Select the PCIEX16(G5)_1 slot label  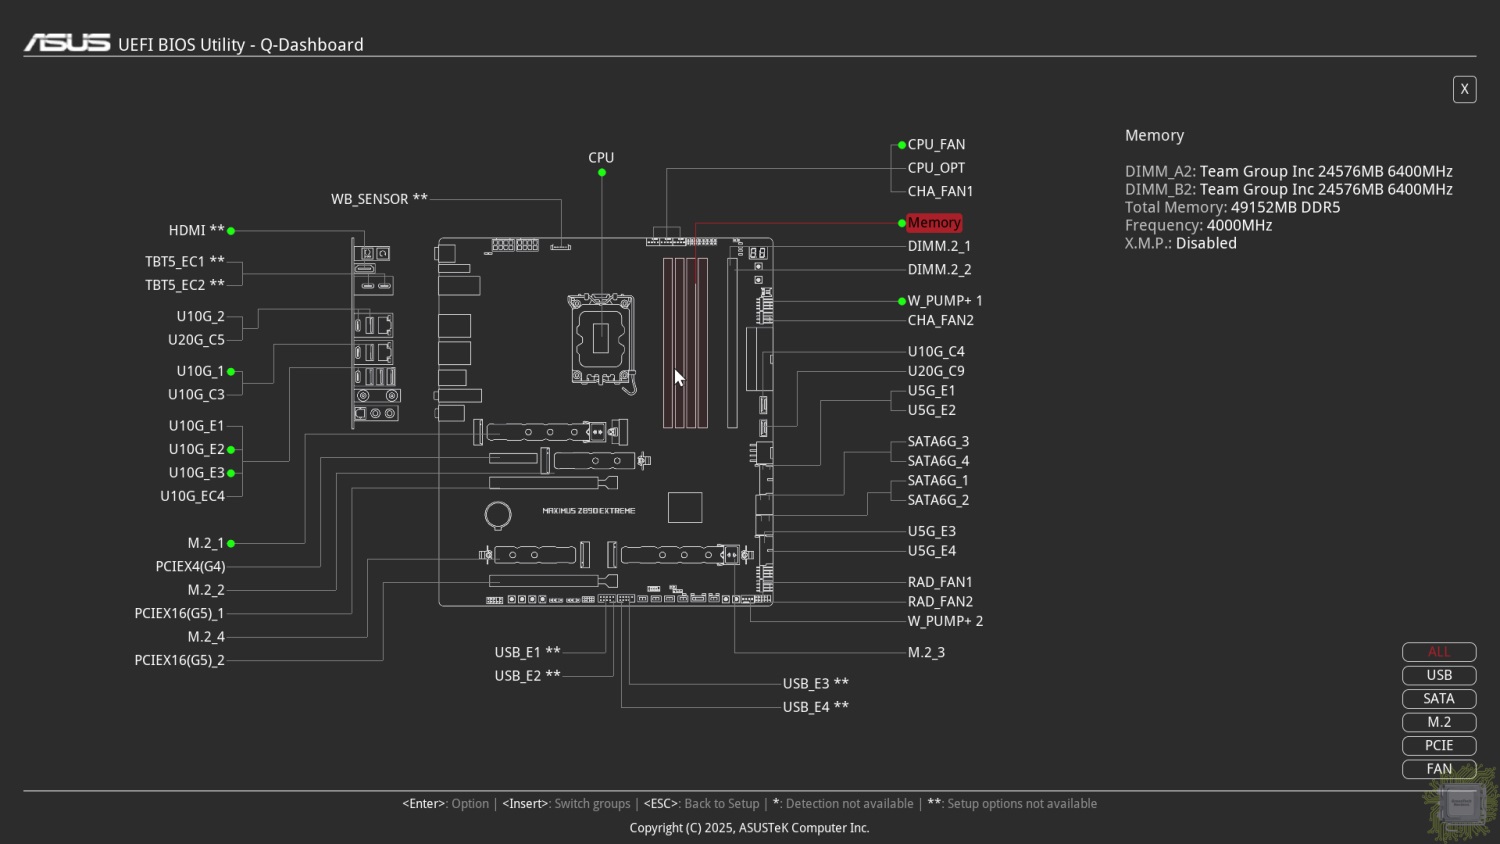[x=180, y=614]
